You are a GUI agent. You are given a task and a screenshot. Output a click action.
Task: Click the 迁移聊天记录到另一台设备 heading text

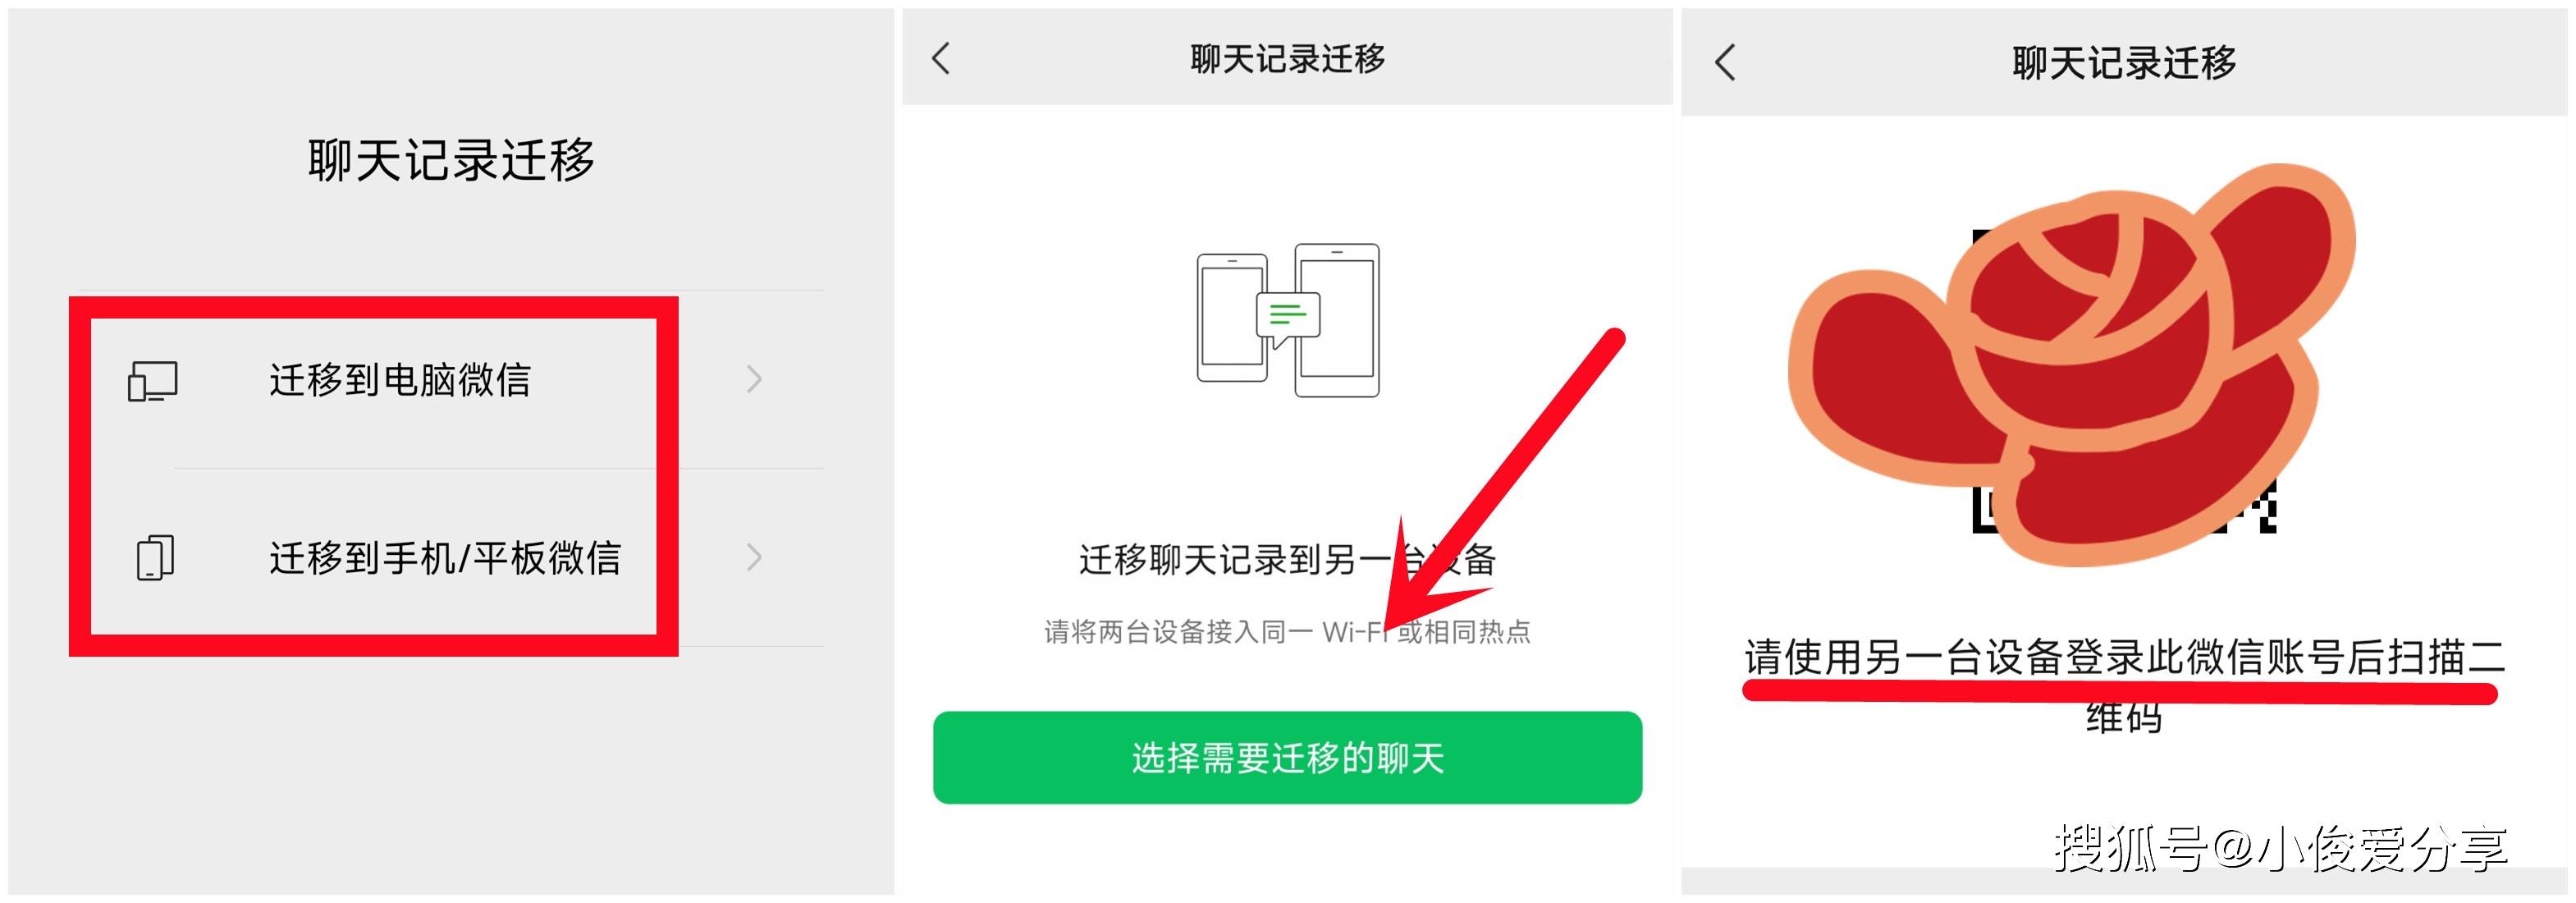(1287, 559)
